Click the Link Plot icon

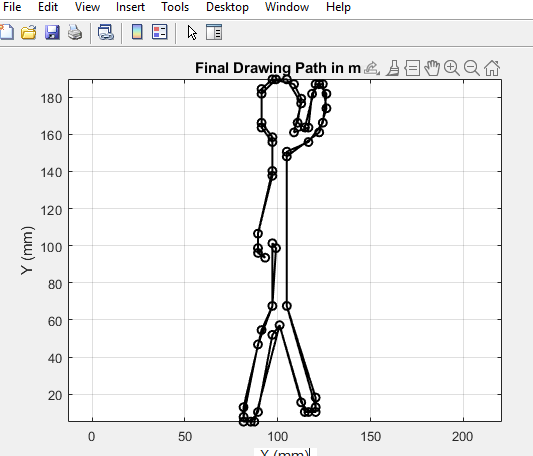click(106, 33)
